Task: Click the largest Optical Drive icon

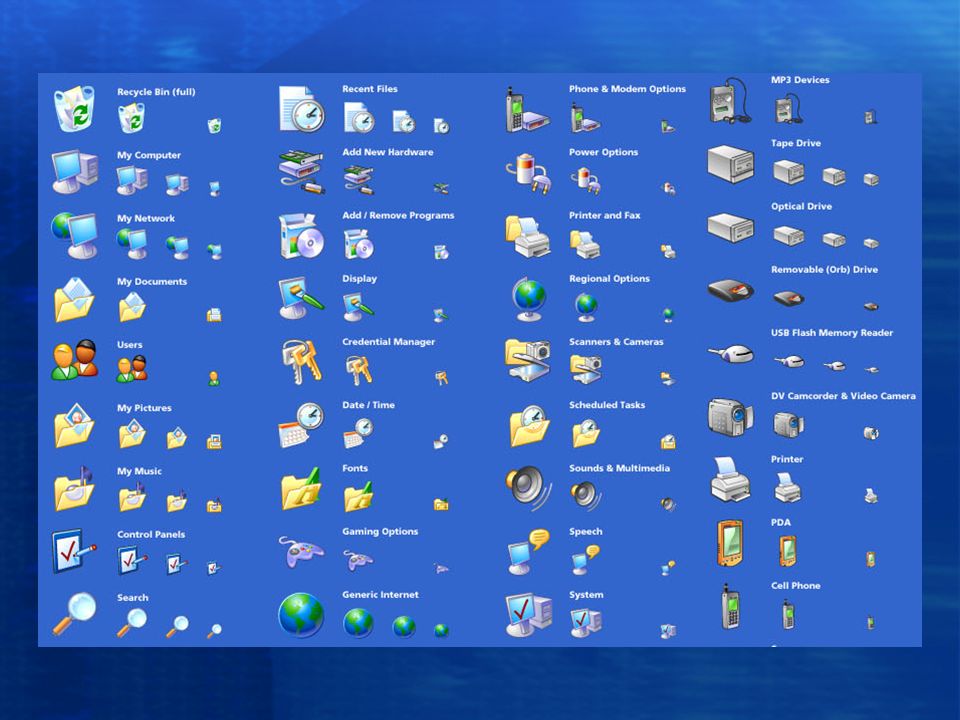Action: (x=730, y=228)
